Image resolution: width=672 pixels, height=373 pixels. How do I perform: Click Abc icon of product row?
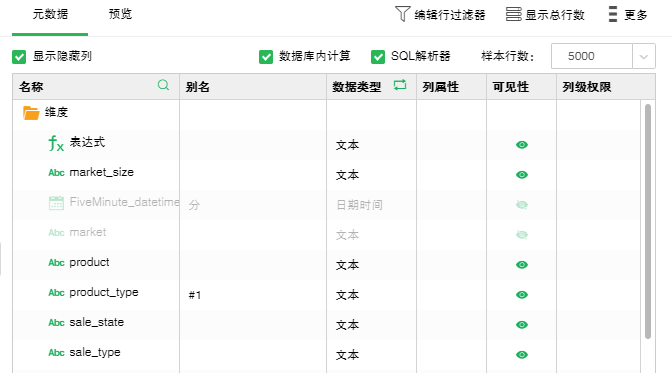point(56,263)
